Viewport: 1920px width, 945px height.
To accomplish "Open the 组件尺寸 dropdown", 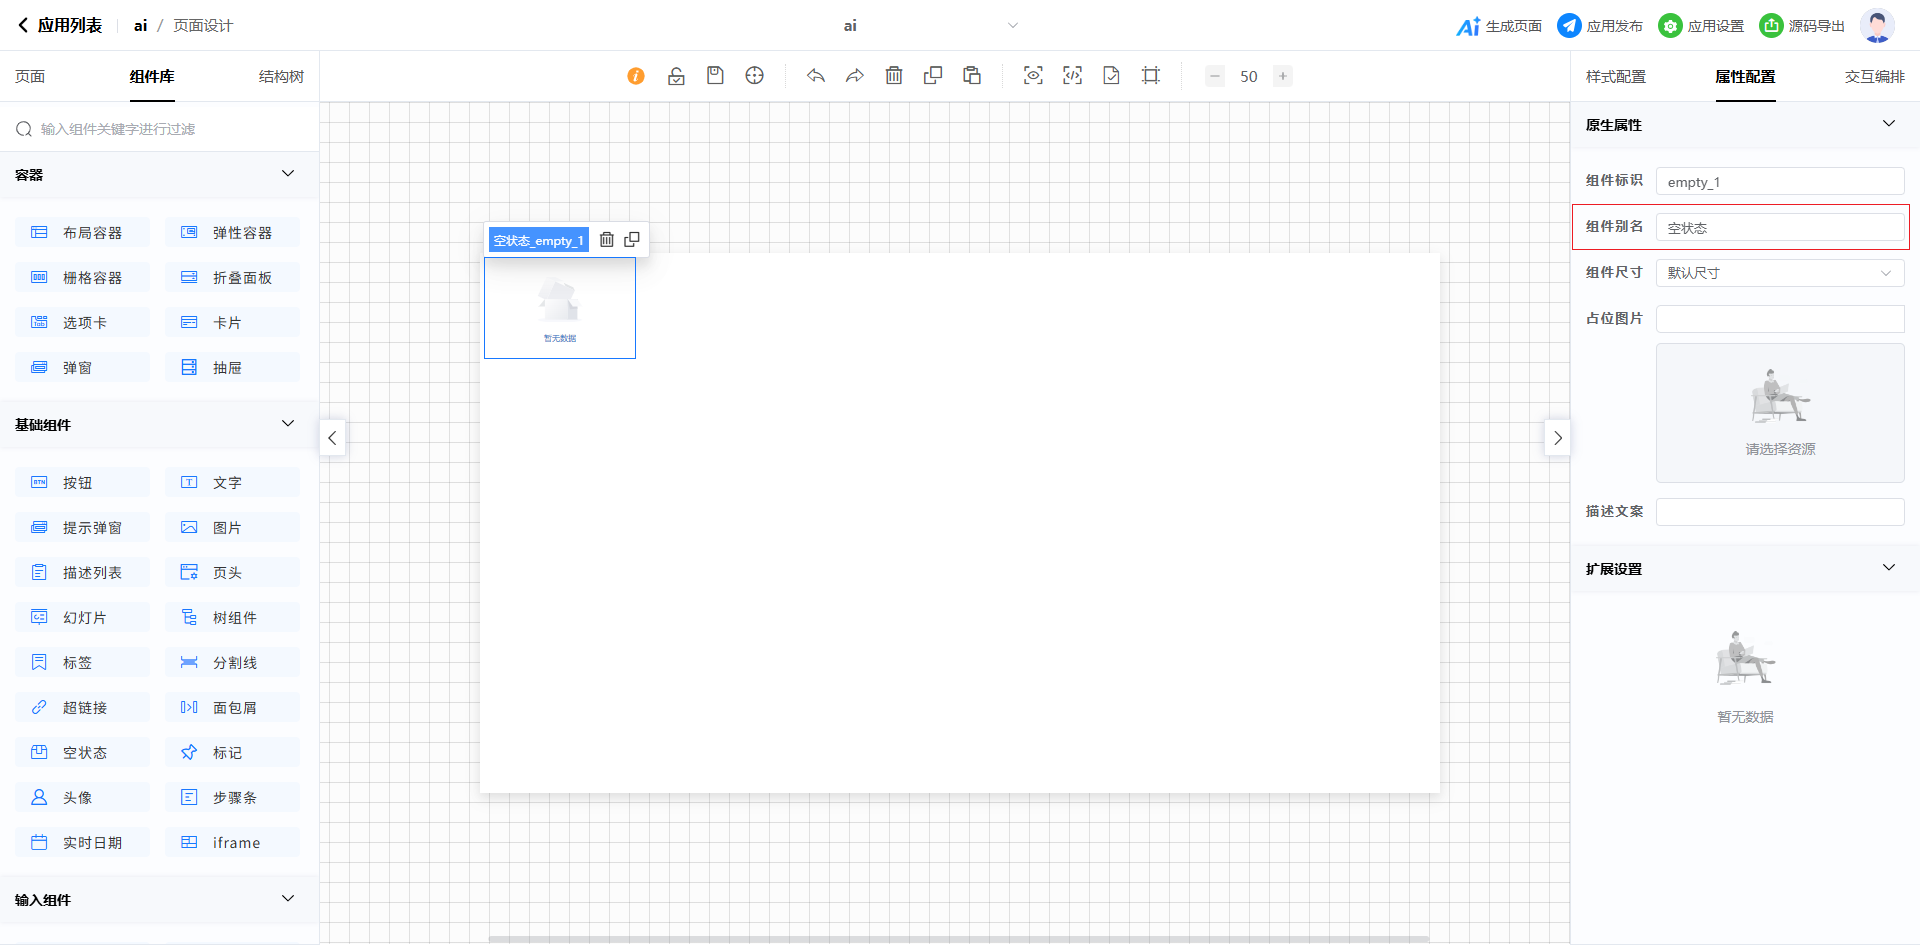I will [1780, 273].
